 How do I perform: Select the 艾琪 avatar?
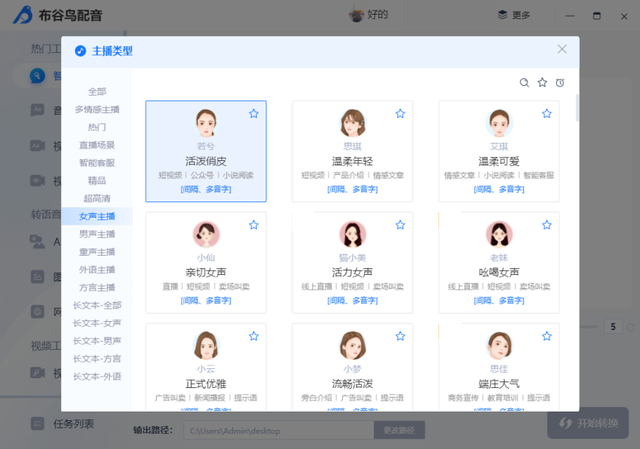coord(499,123)
